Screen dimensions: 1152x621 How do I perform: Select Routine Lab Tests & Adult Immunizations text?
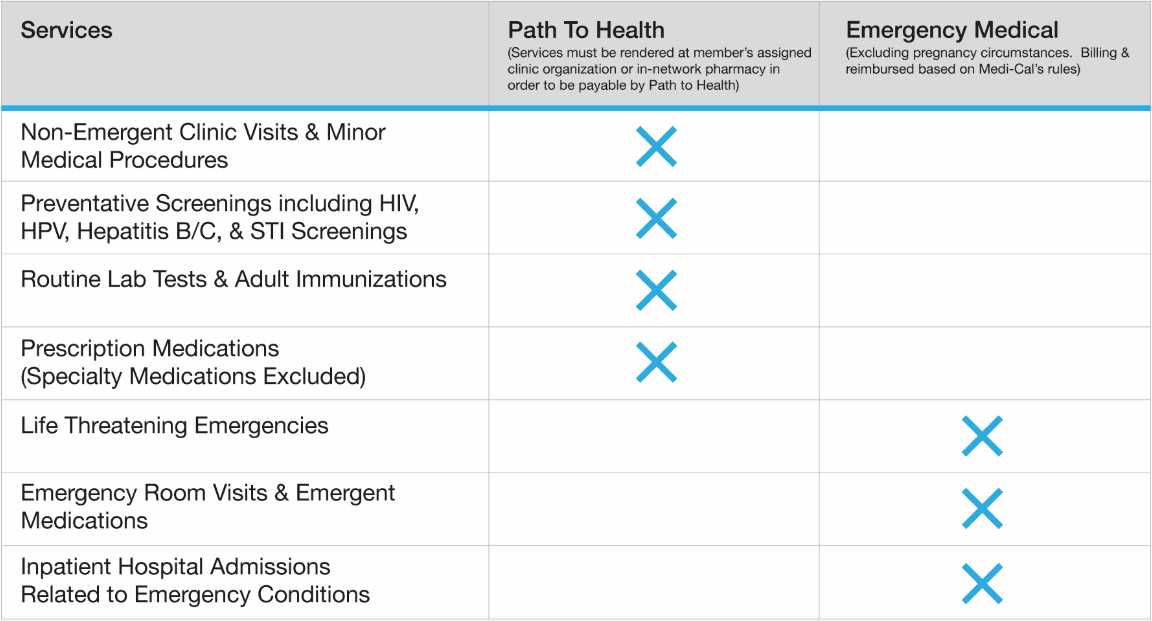(233, 279)
